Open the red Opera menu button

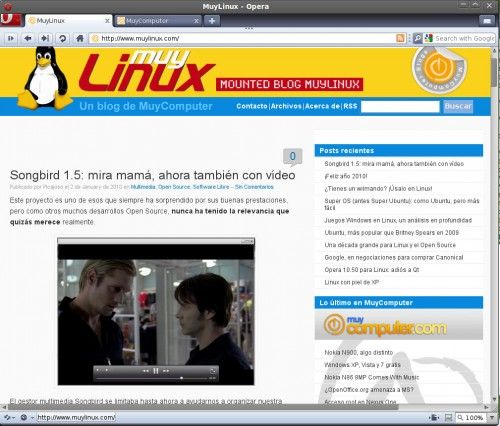click(11, 20)
